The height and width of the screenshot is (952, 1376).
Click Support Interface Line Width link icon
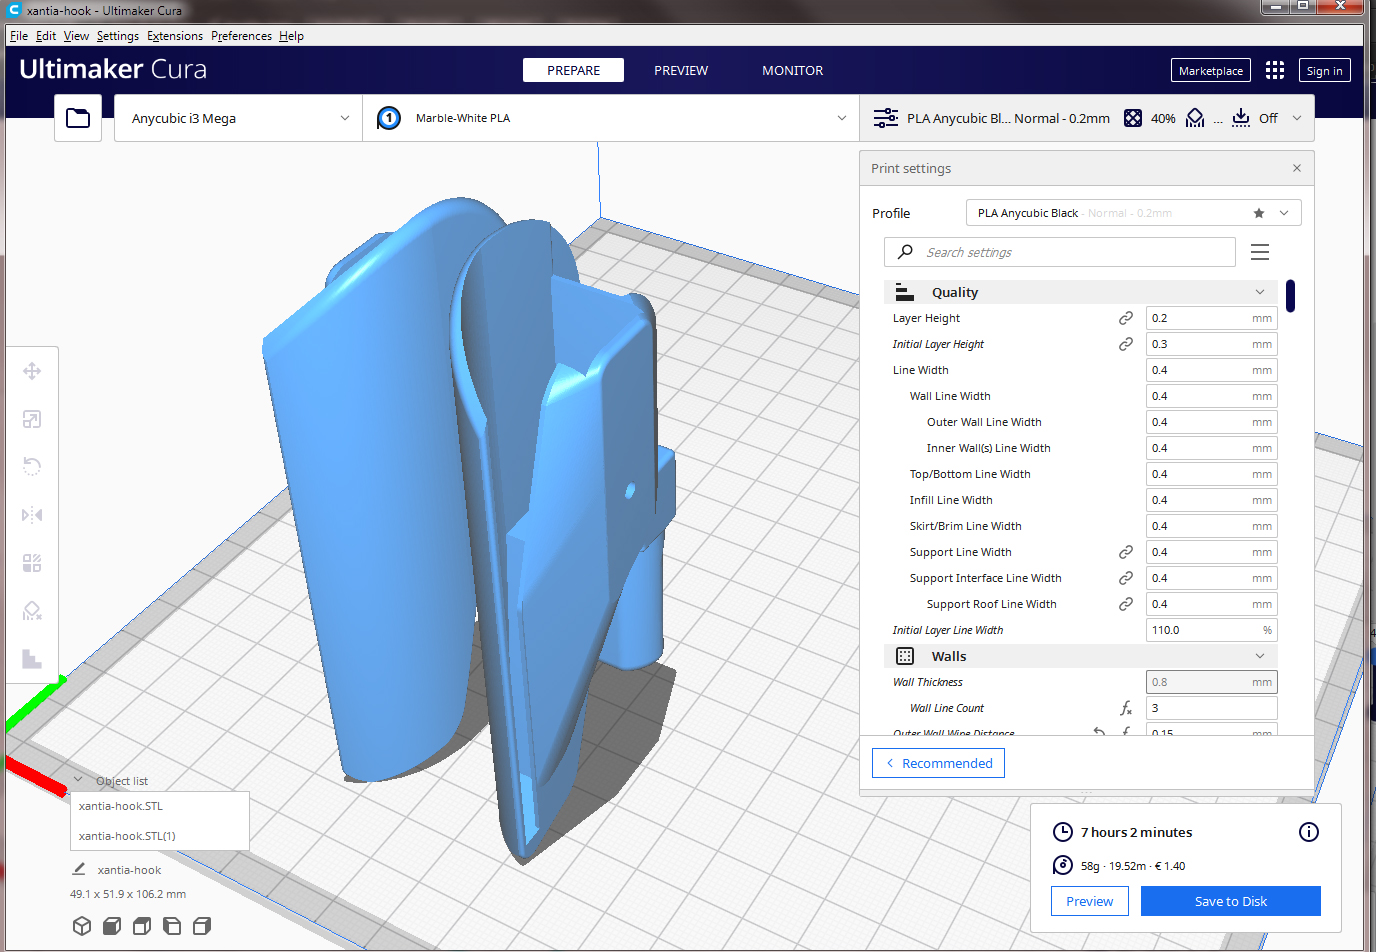coord(1126,578)
